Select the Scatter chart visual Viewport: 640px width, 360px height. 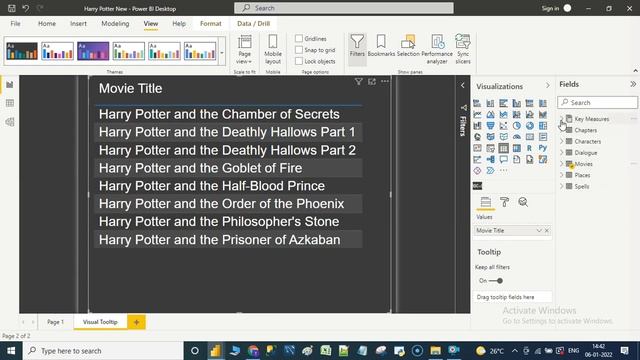[503, 126]
